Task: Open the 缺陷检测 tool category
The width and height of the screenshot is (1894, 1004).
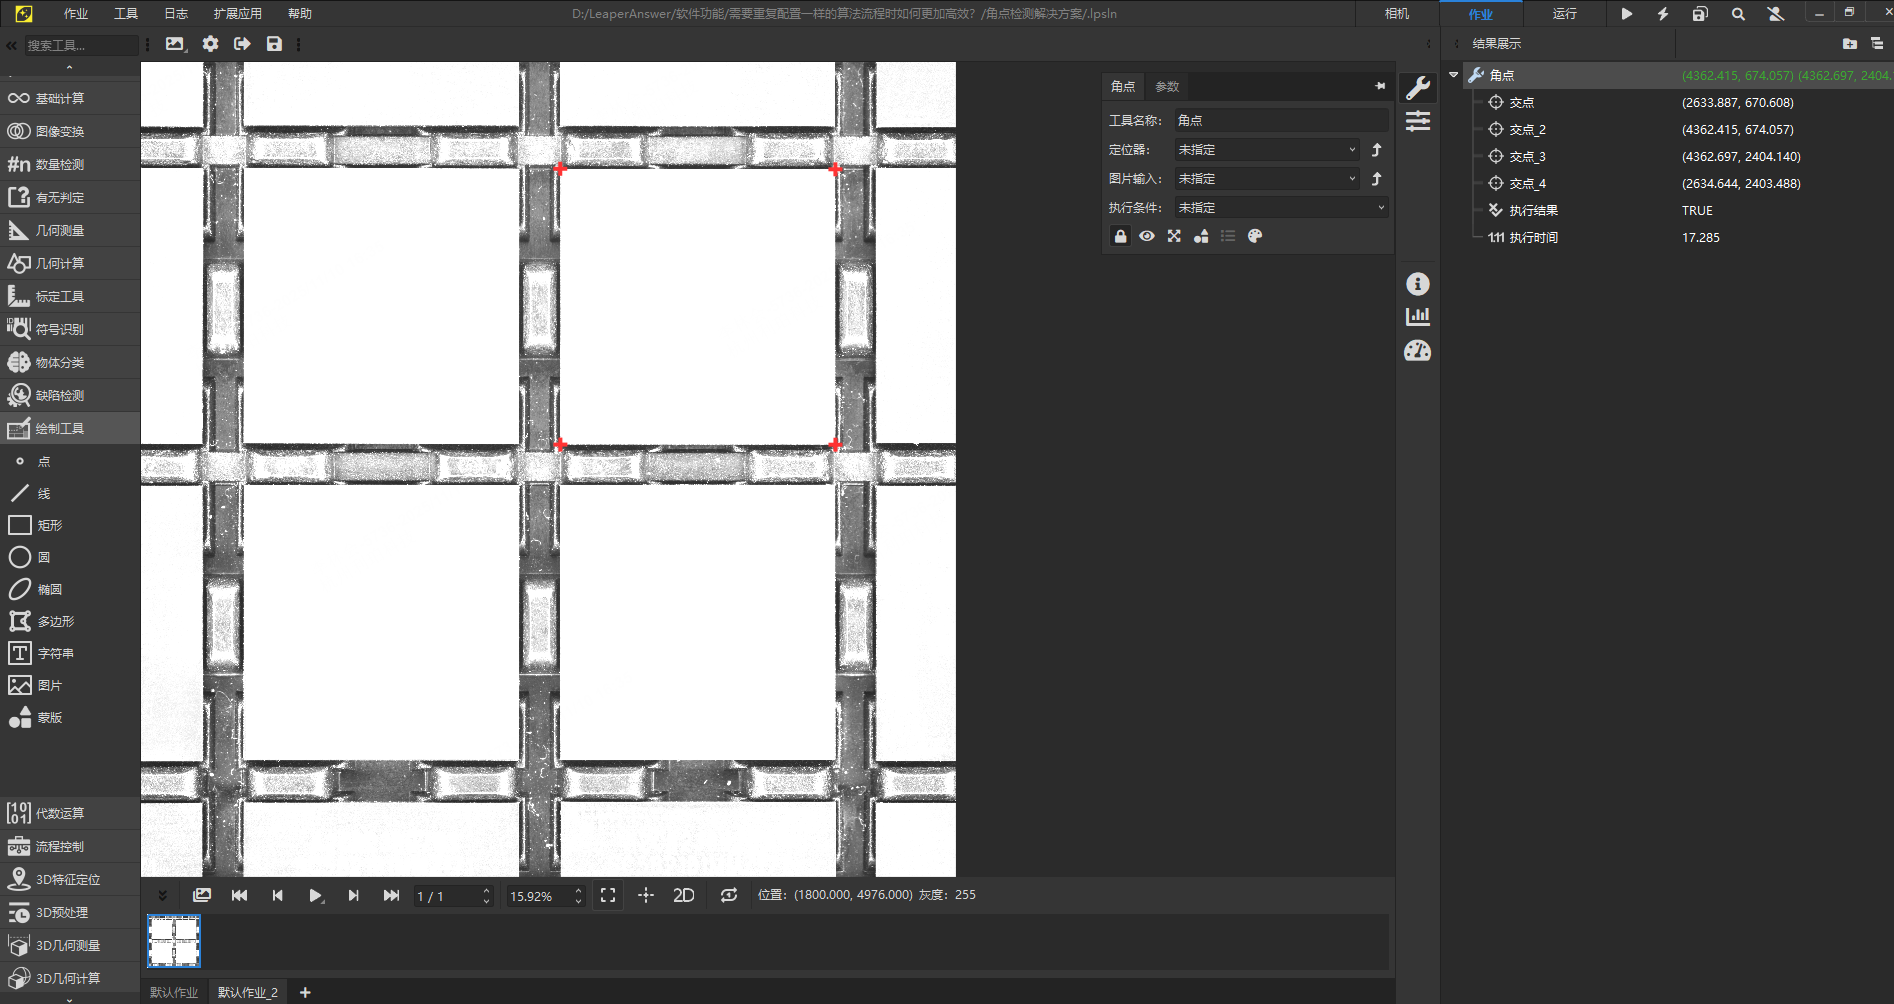Action: click(x=60, y=395)
